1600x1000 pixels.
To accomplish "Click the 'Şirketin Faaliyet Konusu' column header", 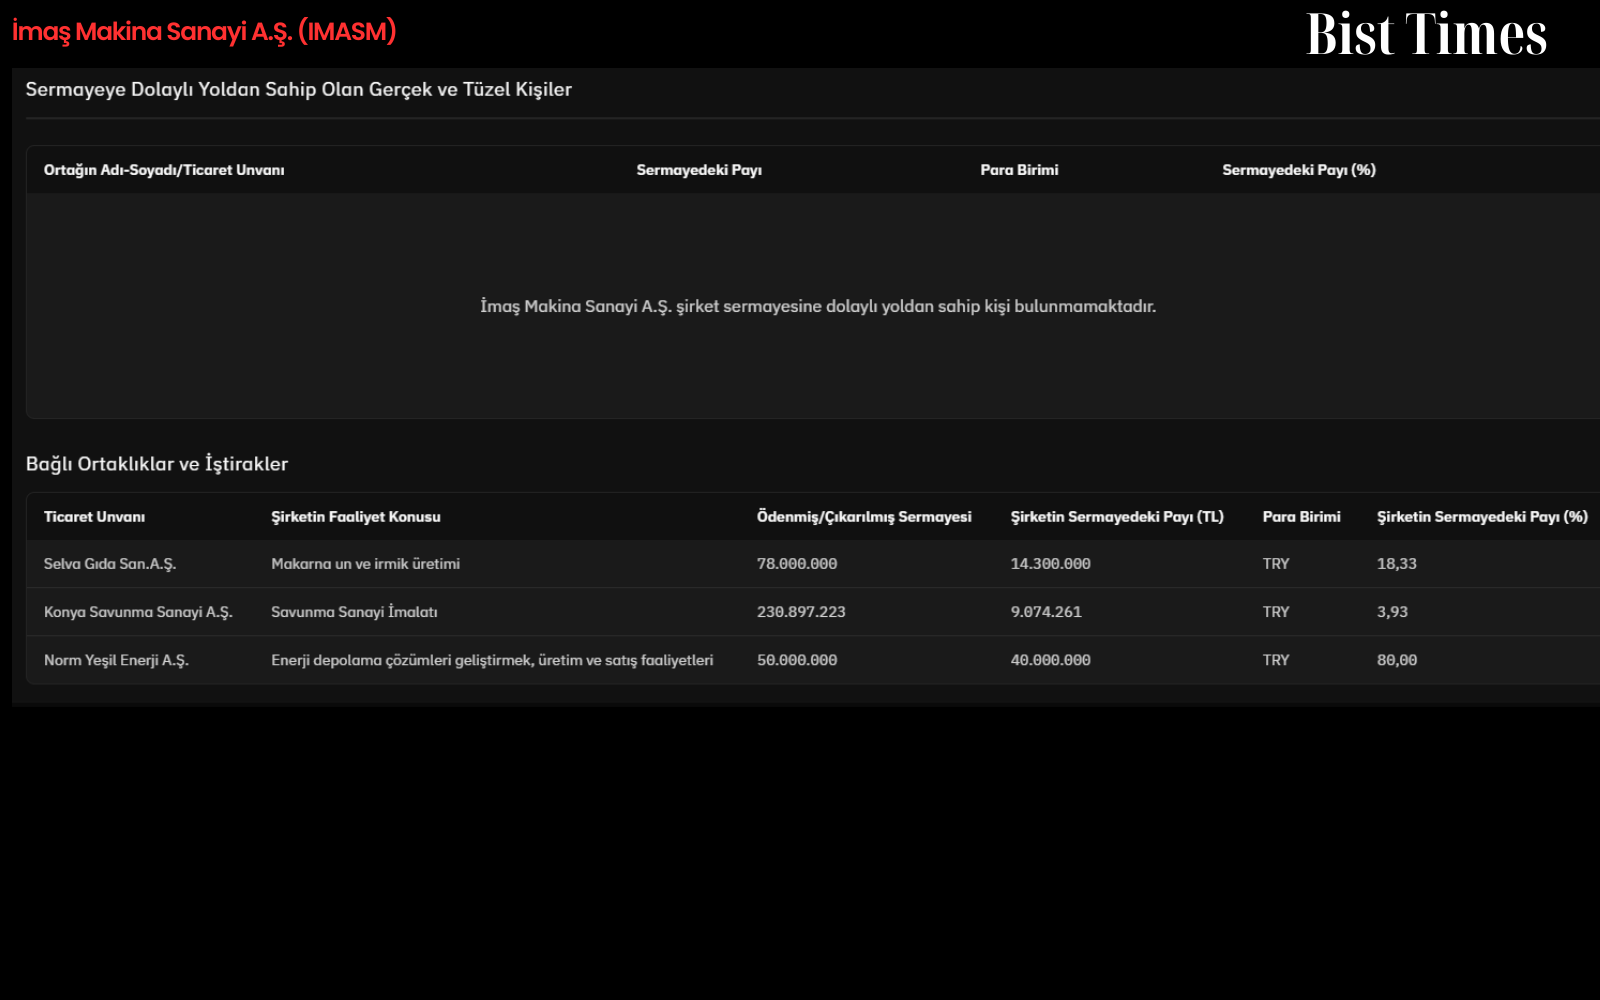I will 356,517.
